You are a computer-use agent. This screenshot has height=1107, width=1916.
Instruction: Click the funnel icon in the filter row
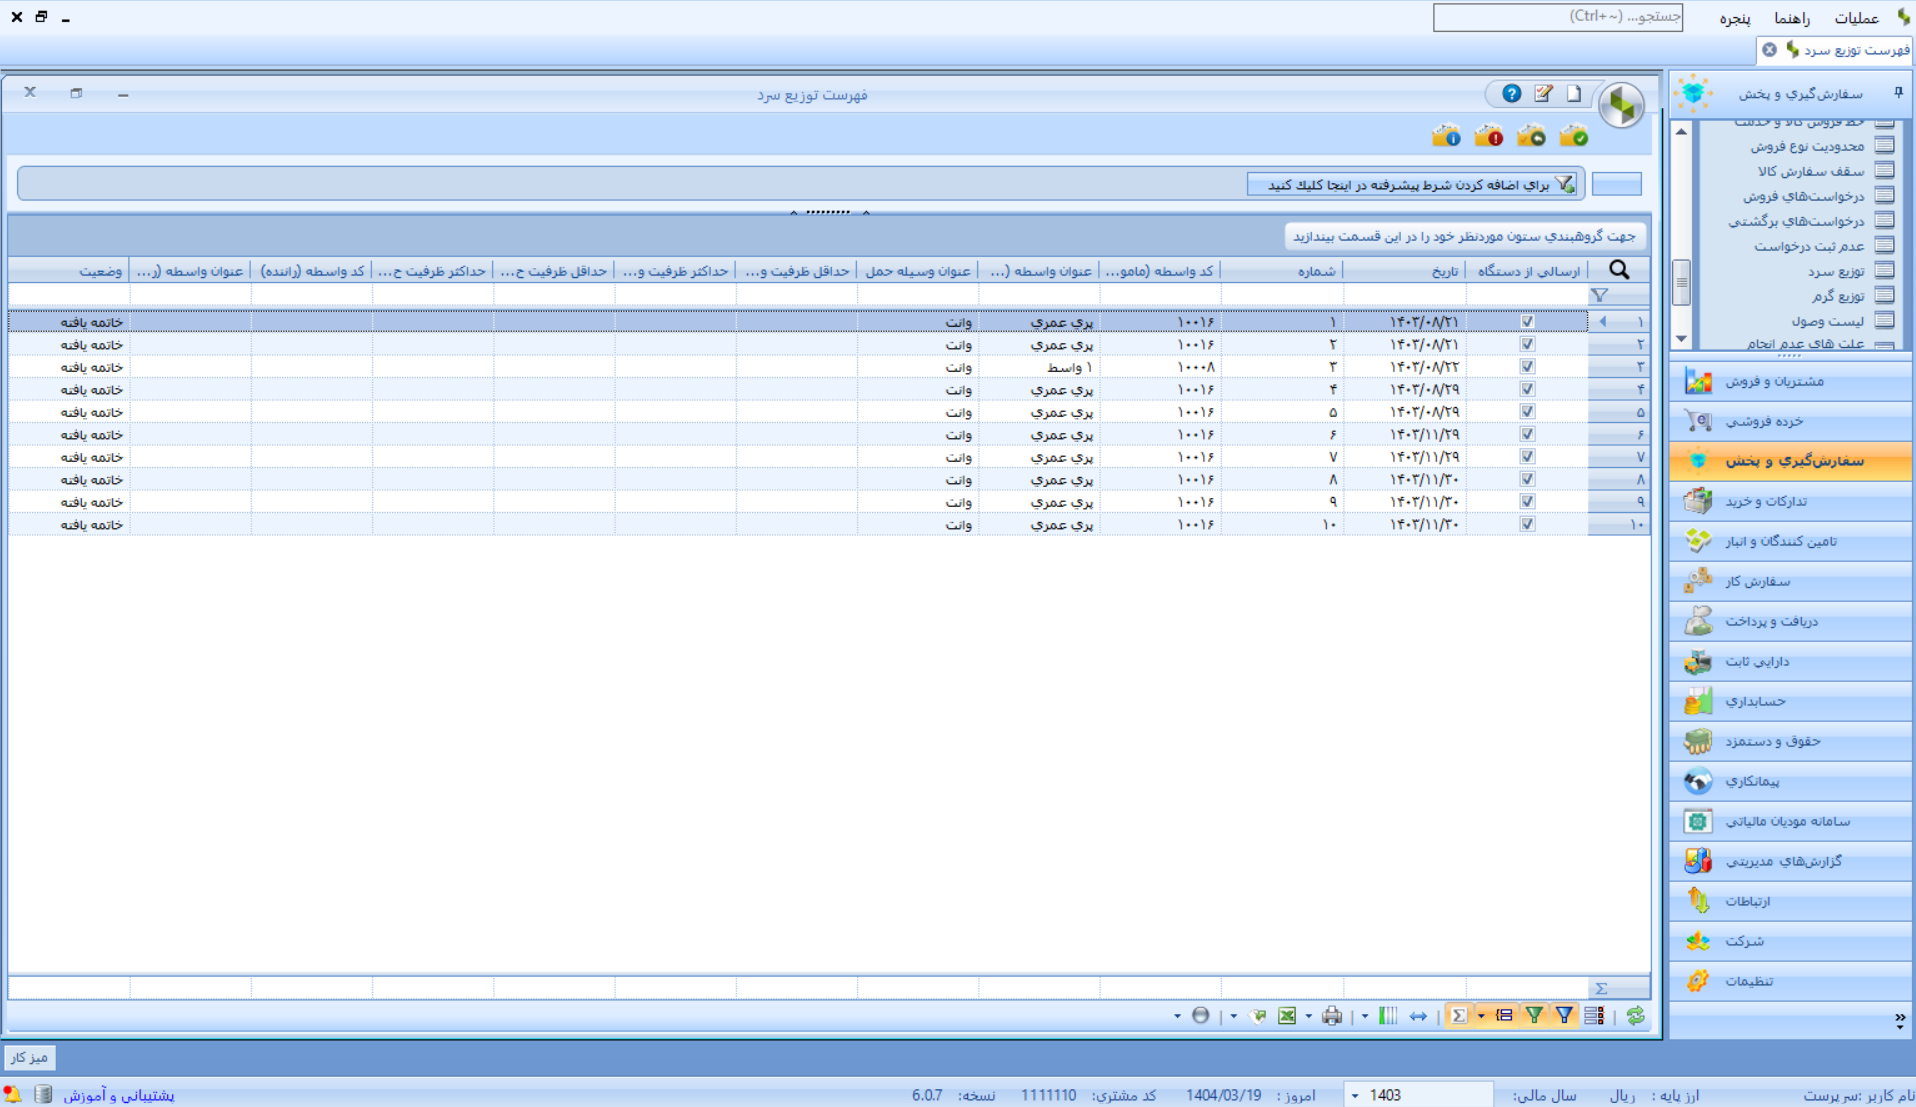tap(1600, 295)
